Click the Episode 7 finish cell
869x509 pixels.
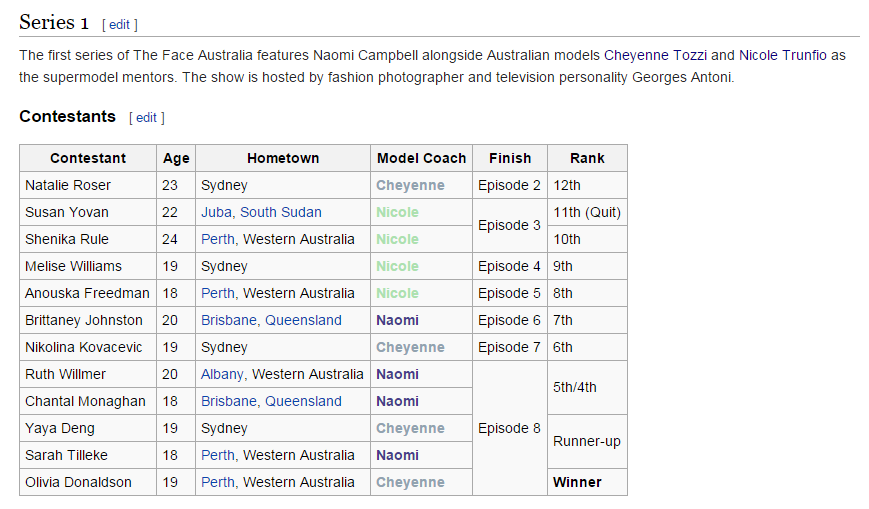510,347
